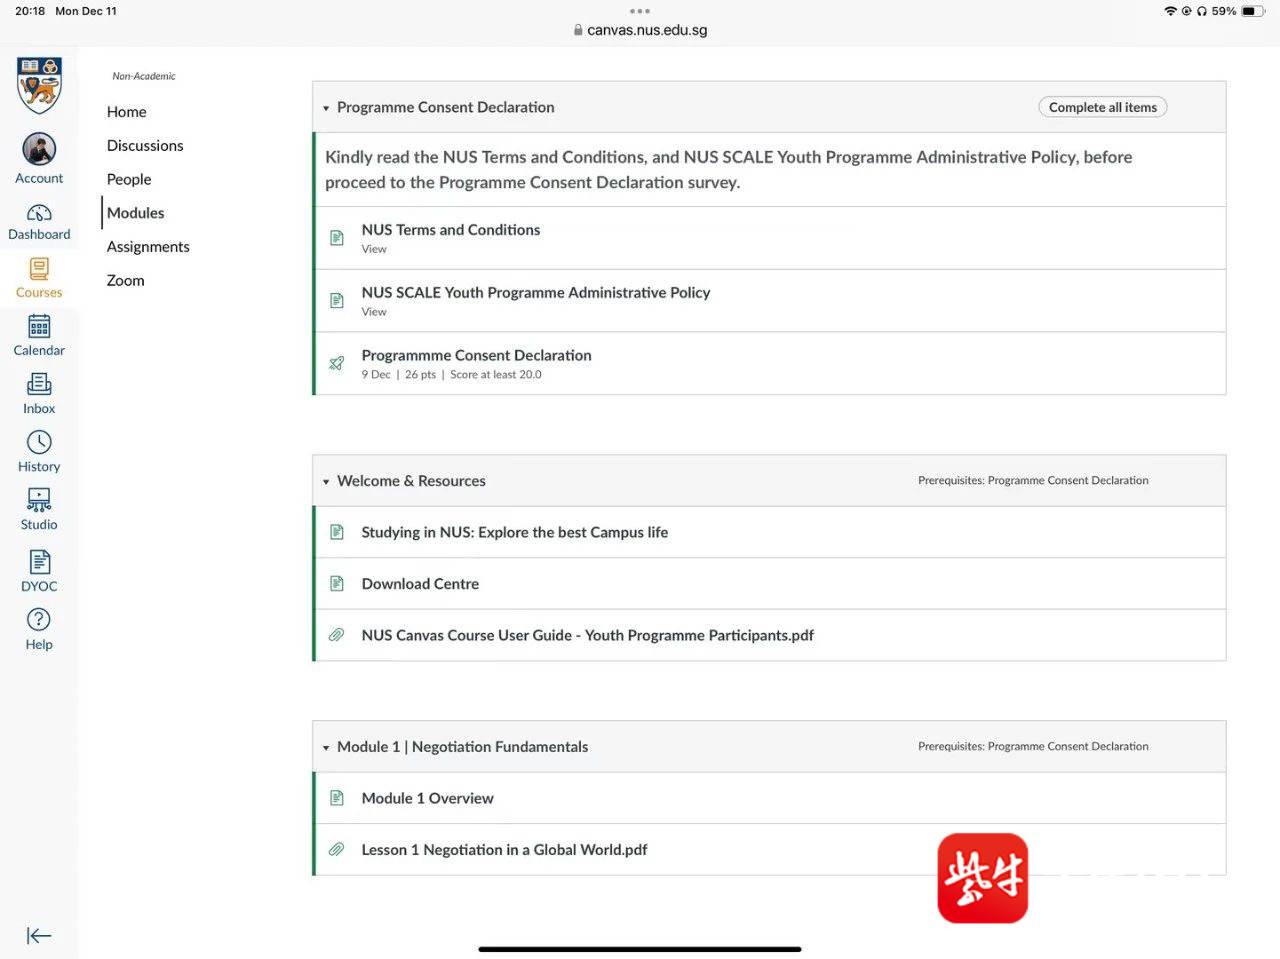Image resolution: width=1280 pixels, height=959 pixels.
Task: Tap the home indicator bar at the bottom
Action: click(640, 949)
